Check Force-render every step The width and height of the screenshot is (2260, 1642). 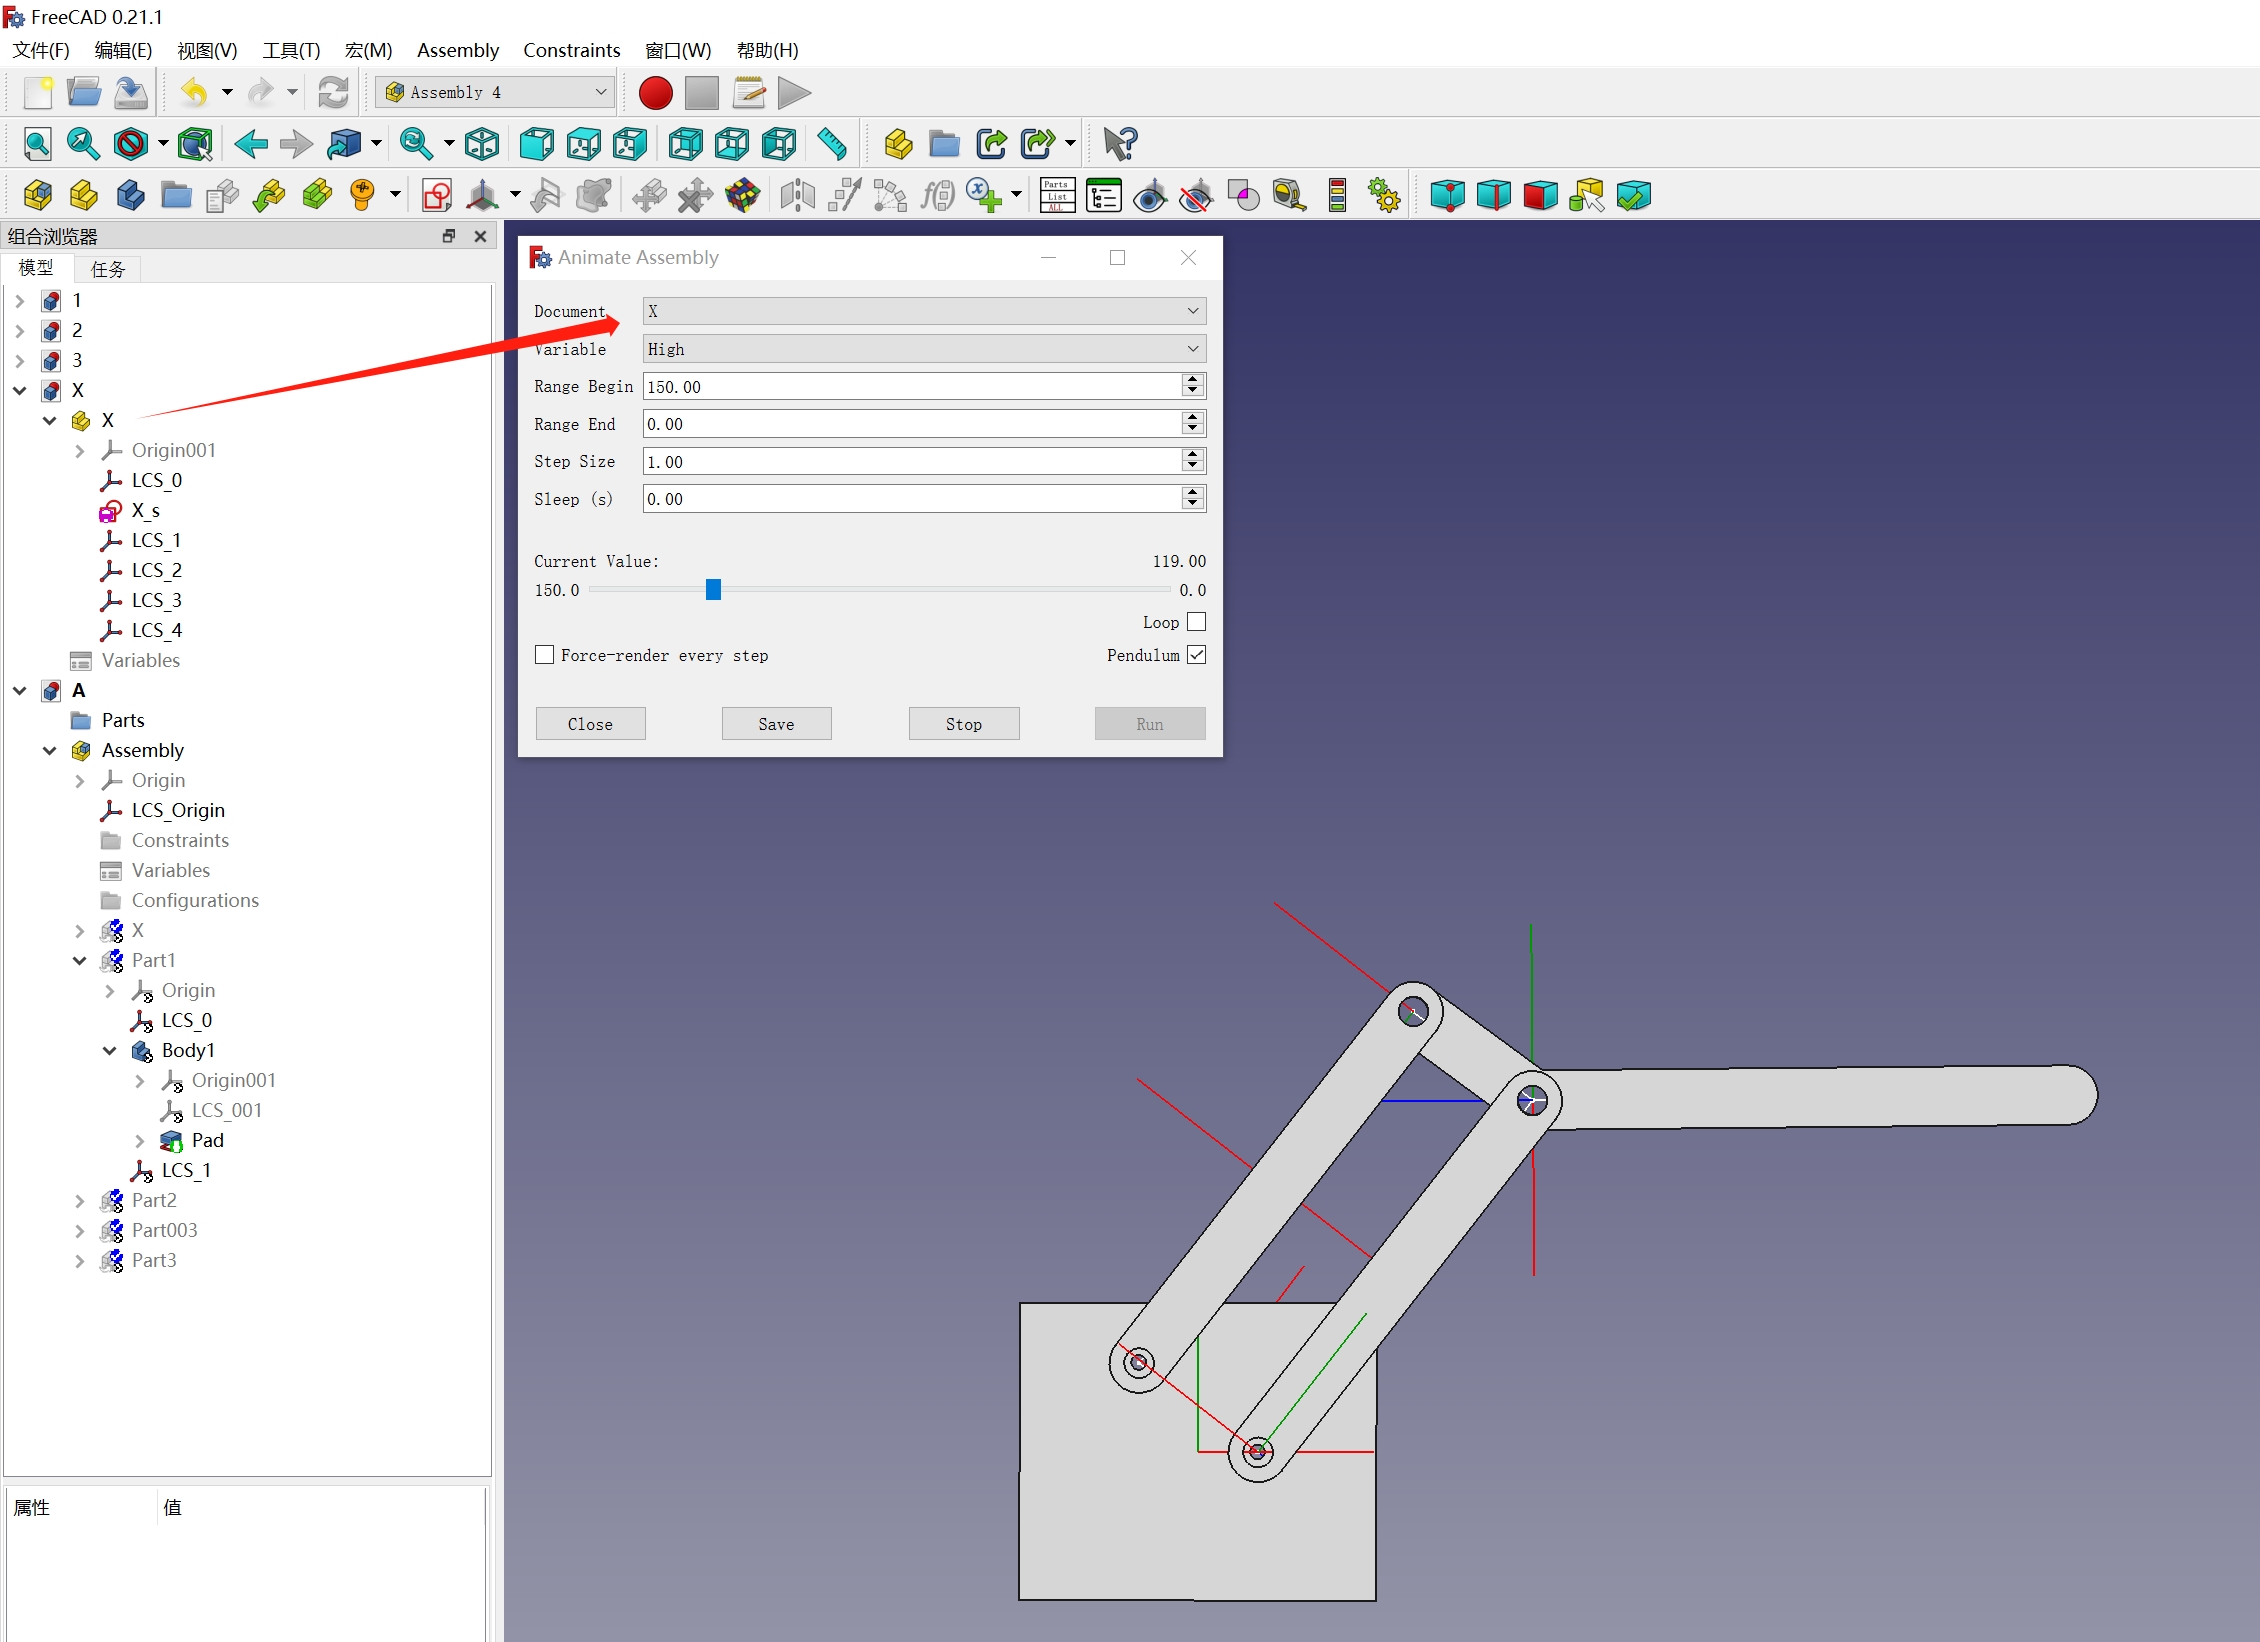pyautogui.click(x=545, y=655)
